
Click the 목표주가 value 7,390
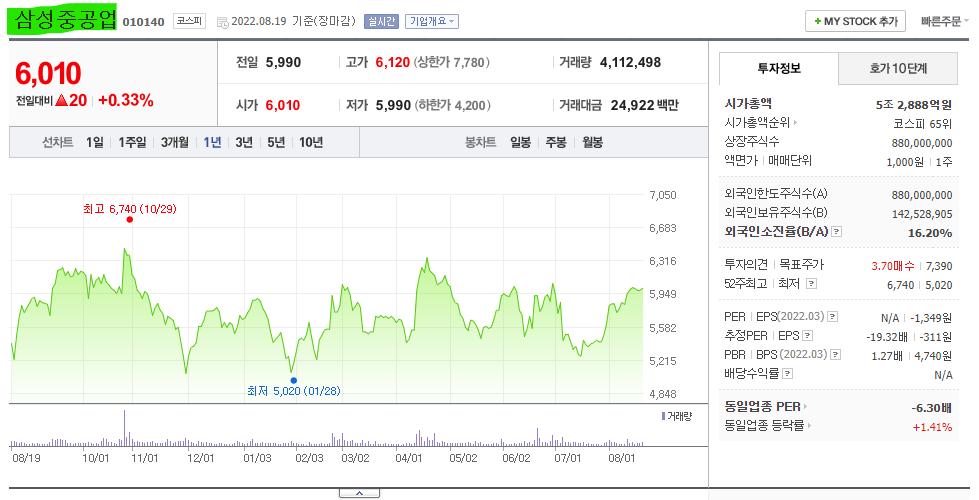tap(939, 266)
